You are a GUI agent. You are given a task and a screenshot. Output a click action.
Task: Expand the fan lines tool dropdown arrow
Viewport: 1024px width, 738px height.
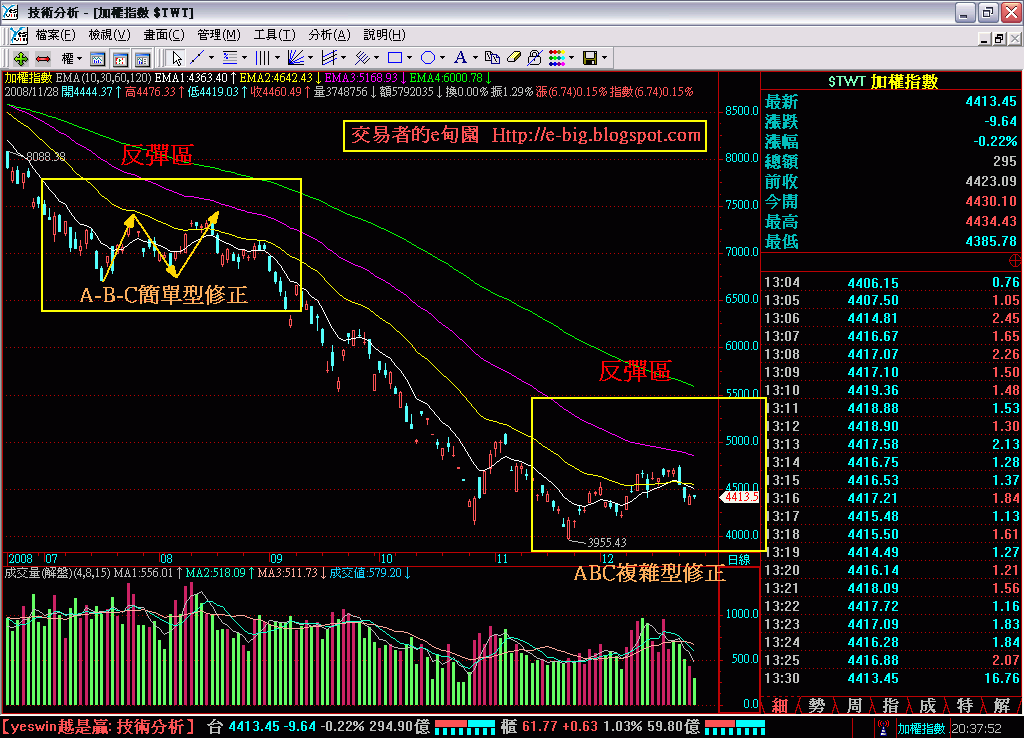tap(310, 58)
